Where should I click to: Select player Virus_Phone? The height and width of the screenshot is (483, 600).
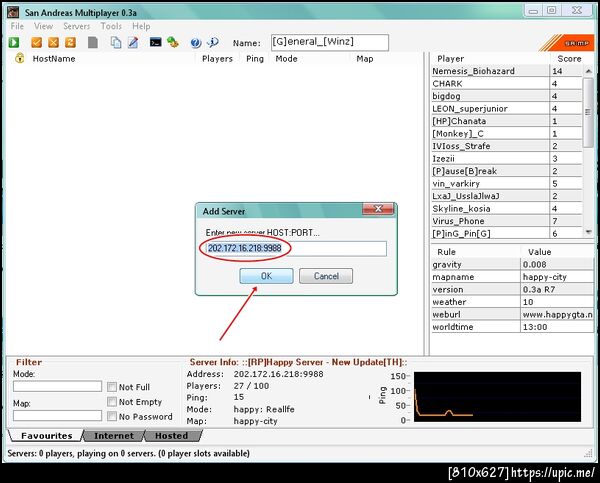507,221
